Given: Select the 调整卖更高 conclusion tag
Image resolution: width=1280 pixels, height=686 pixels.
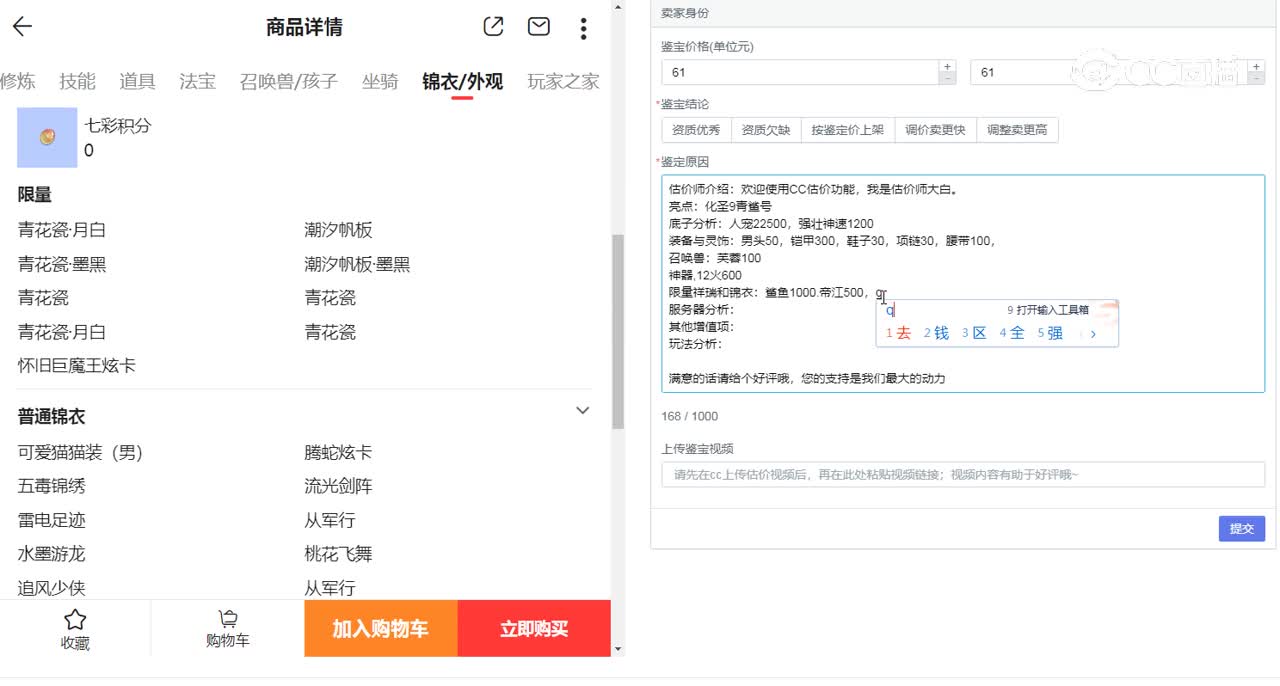Looking at the screenshot, I should (x=1018, y=129).
